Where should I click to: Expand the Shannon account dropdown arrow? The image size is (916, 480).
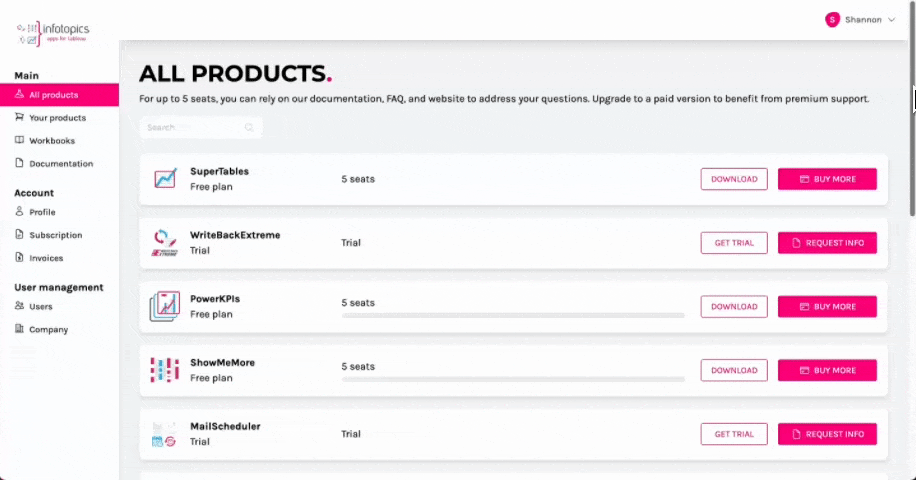pyautogui.click(x=891, y=20)
